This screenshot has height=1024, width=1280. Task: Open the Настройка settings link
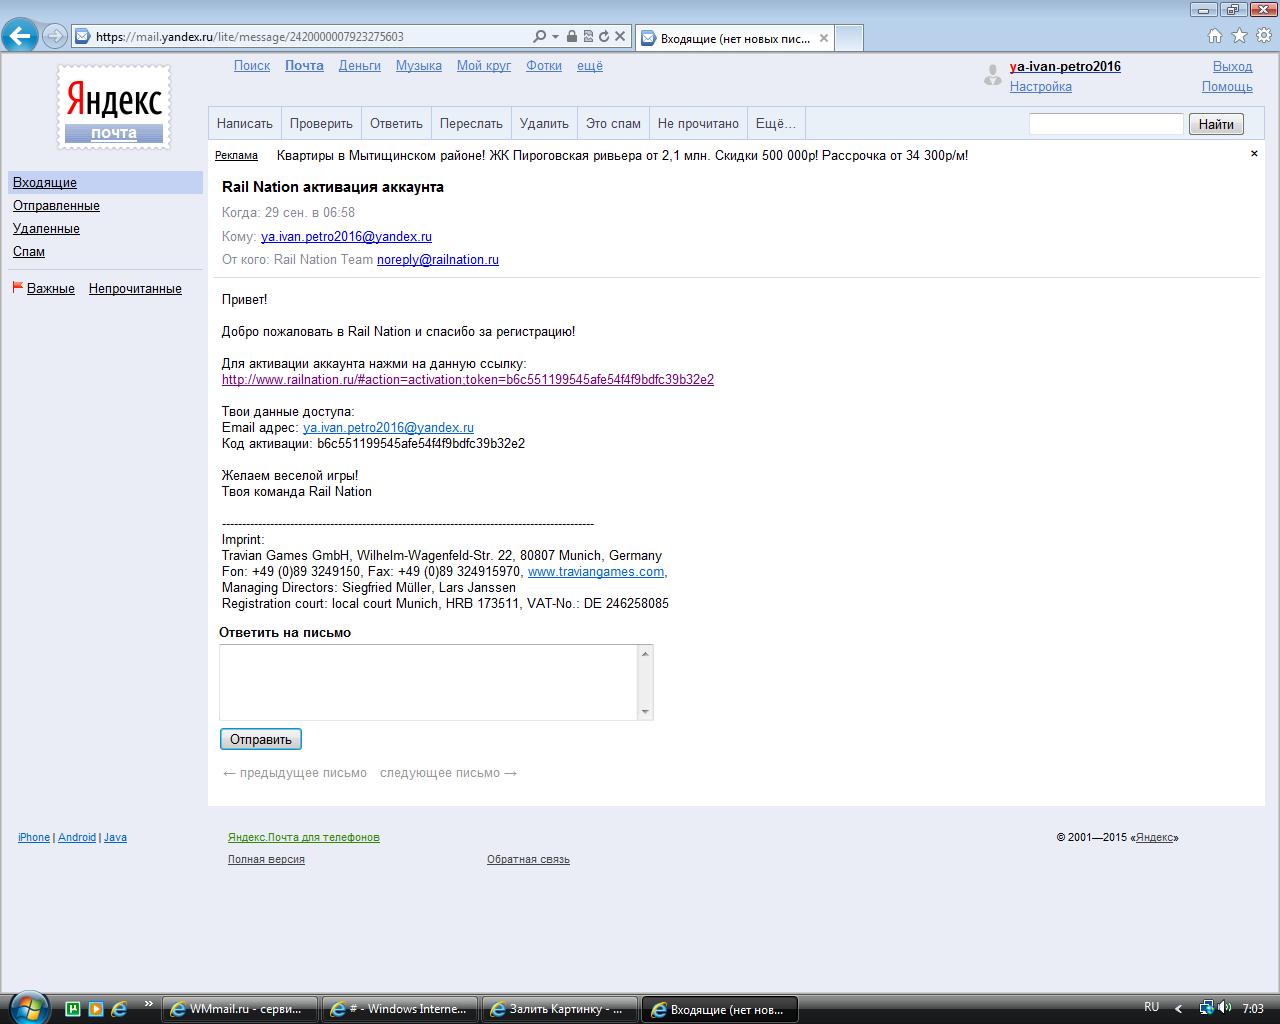point(1041,87)
